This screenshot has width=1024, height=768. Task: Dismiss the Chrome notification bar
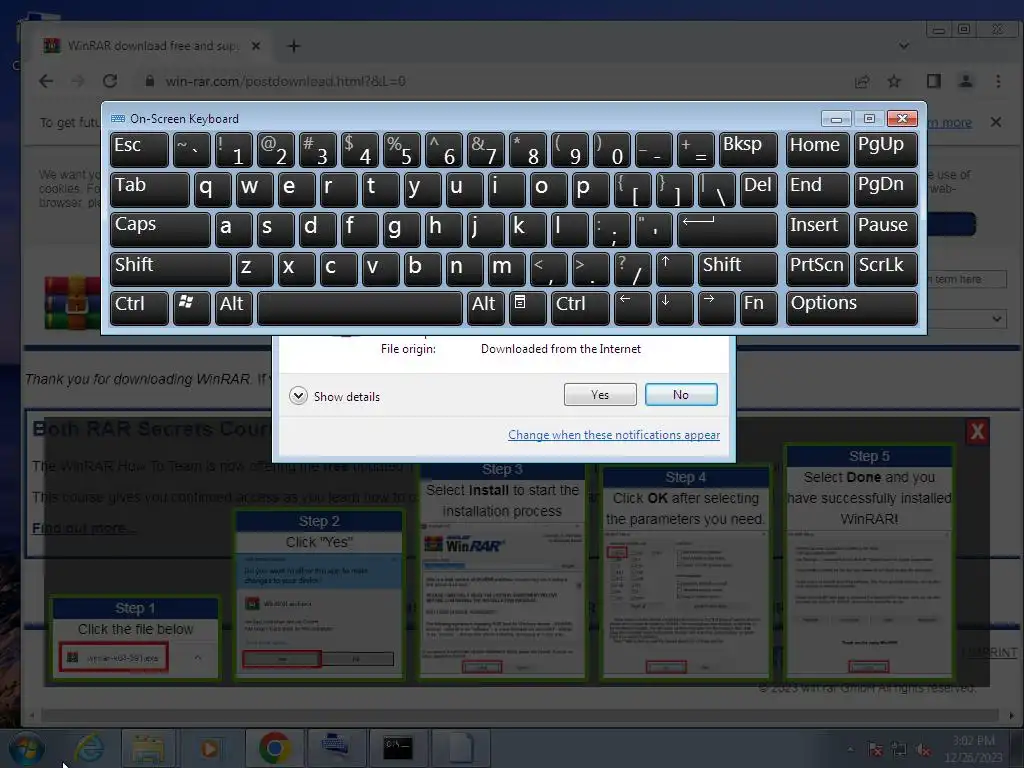point(995,122)
